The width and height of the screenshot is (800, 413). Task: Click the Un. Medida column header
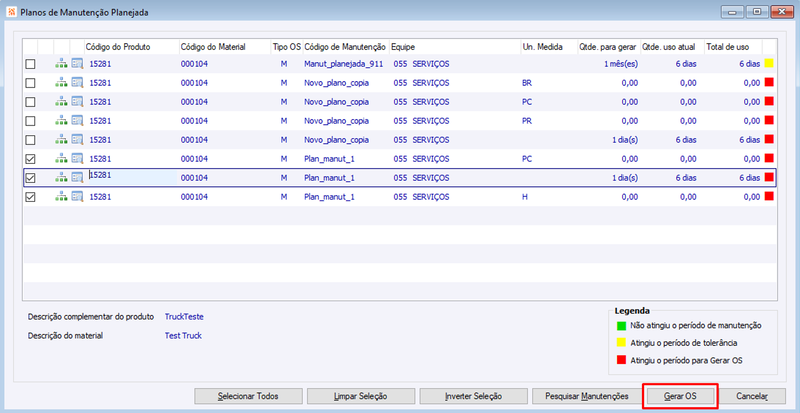pos(549,47)
